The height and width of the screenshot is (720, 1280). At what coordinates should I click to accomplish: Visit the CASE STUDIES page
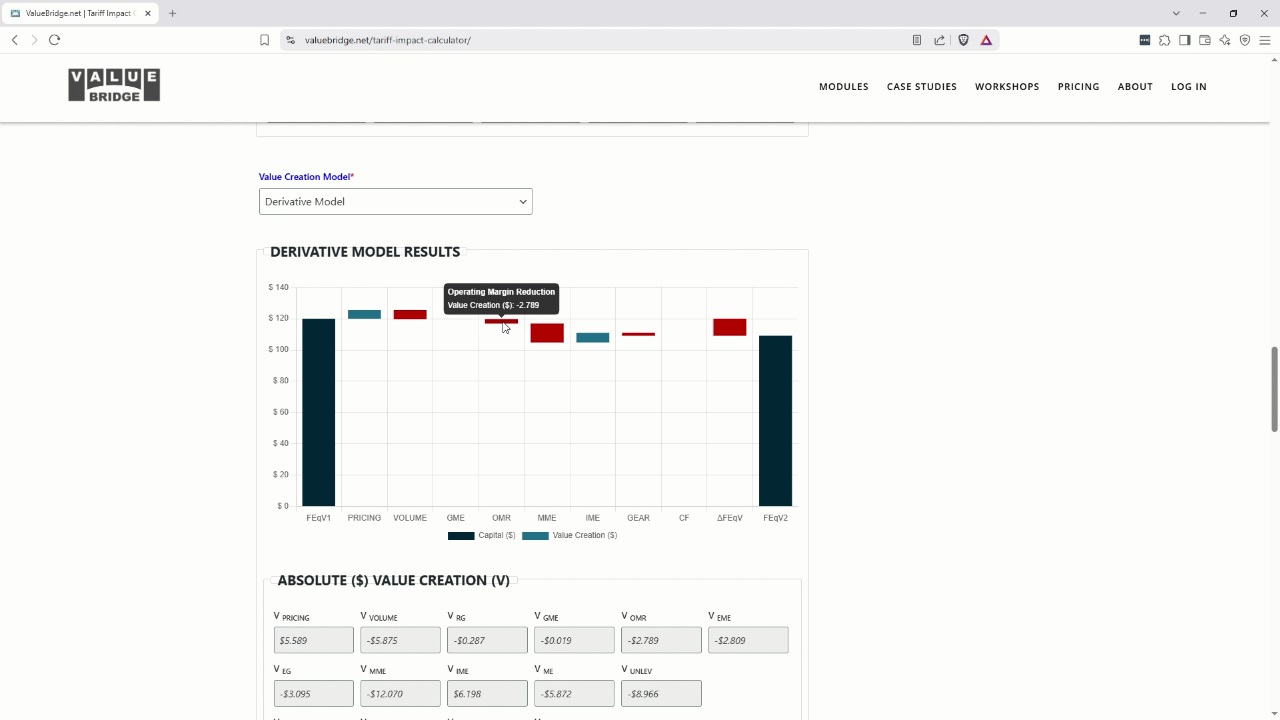(x=921, y=87)
